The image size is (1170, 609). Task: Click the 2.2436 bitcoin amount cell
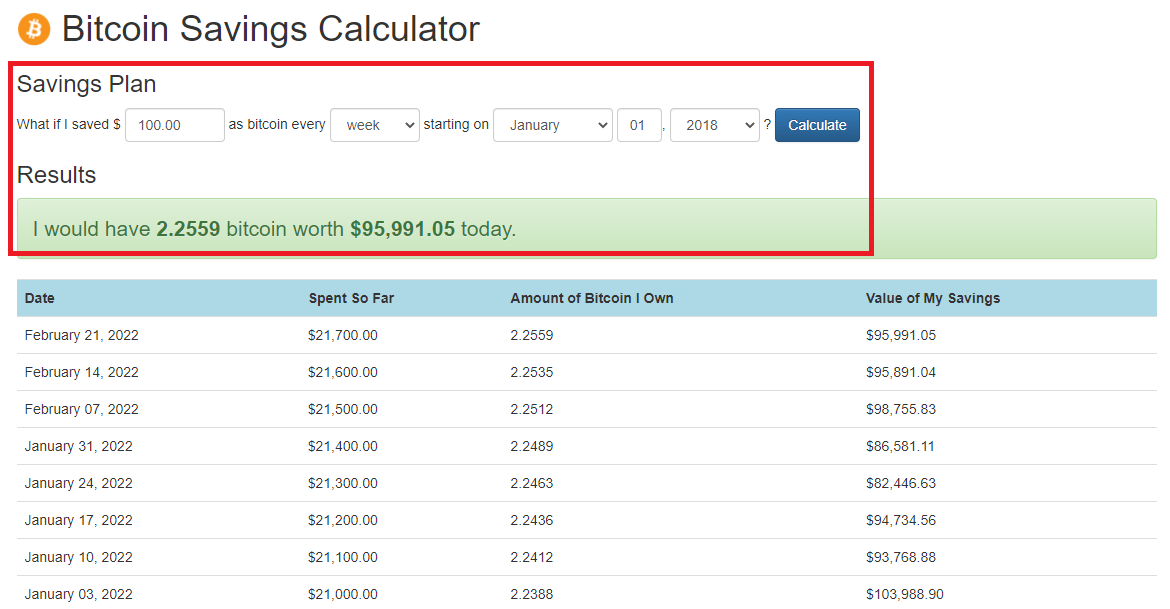click(x=532, y=519)
